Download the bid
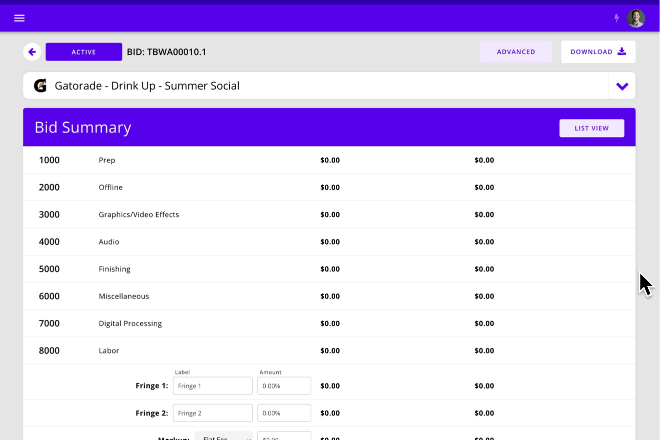The image size is (660, 440). pyautogui.click(x=598, y=52)
